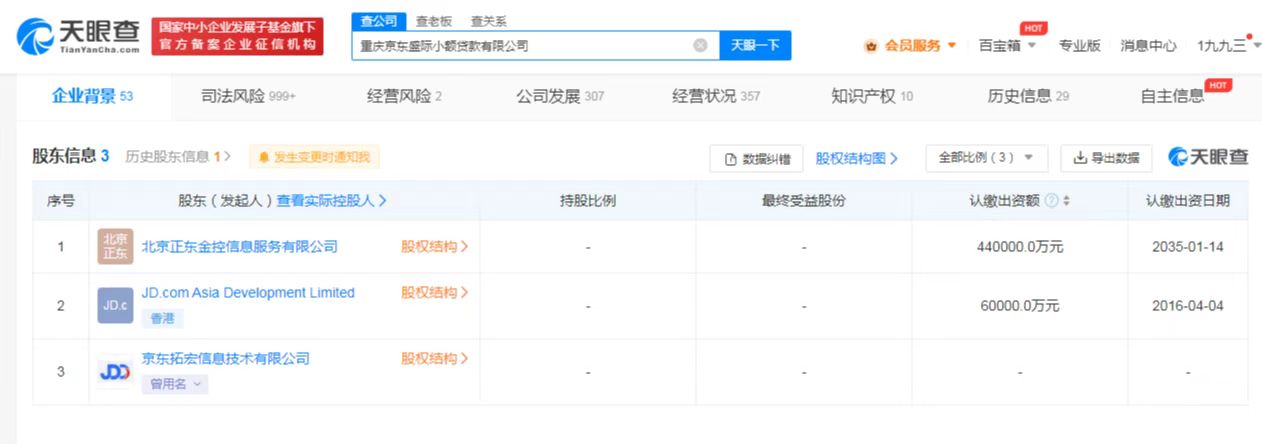The image size is (1262, 444).
Task: Click the help icon next to 认缴出资额
Action: tap(1051, 201)
